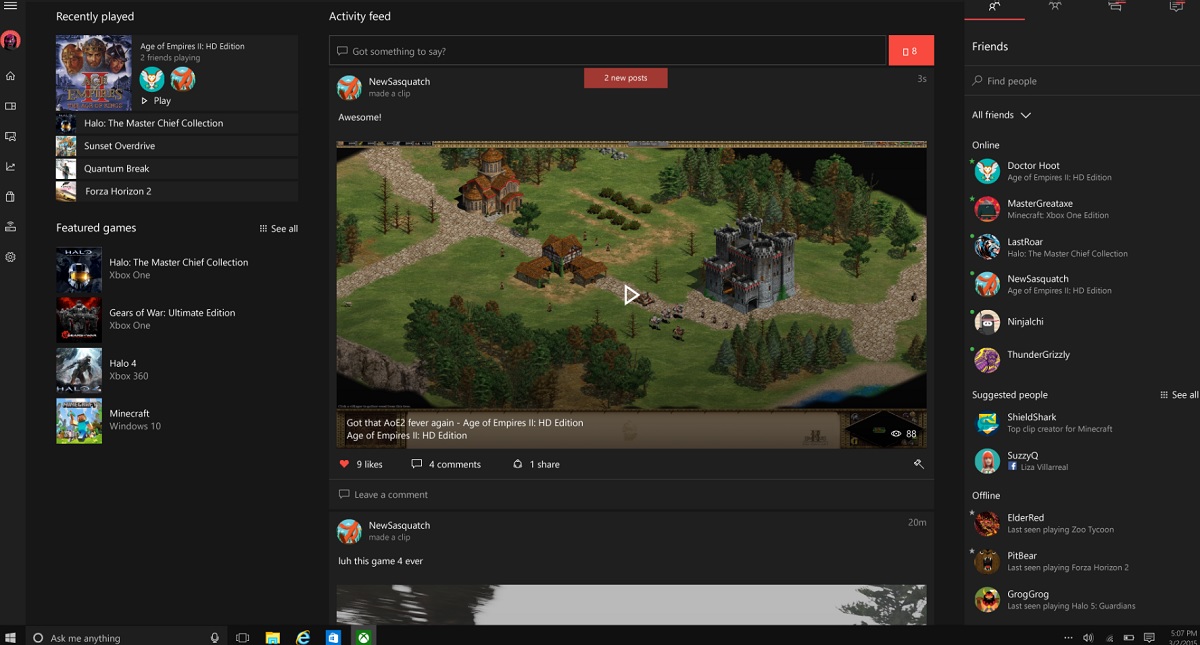Click the Got something to say box

point(608,51)
